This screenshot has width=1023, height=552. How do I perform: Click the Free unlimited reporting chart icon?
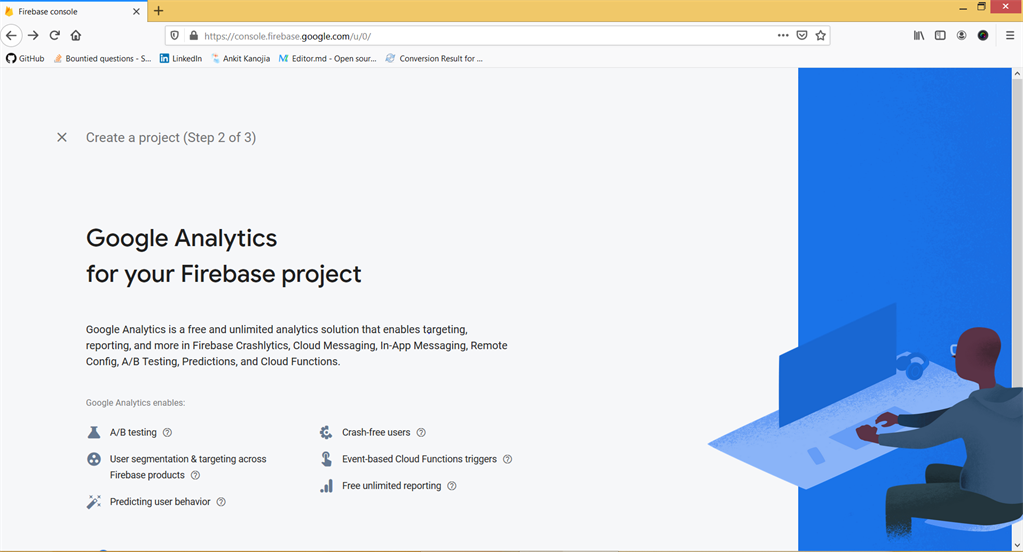coord(326,486)
